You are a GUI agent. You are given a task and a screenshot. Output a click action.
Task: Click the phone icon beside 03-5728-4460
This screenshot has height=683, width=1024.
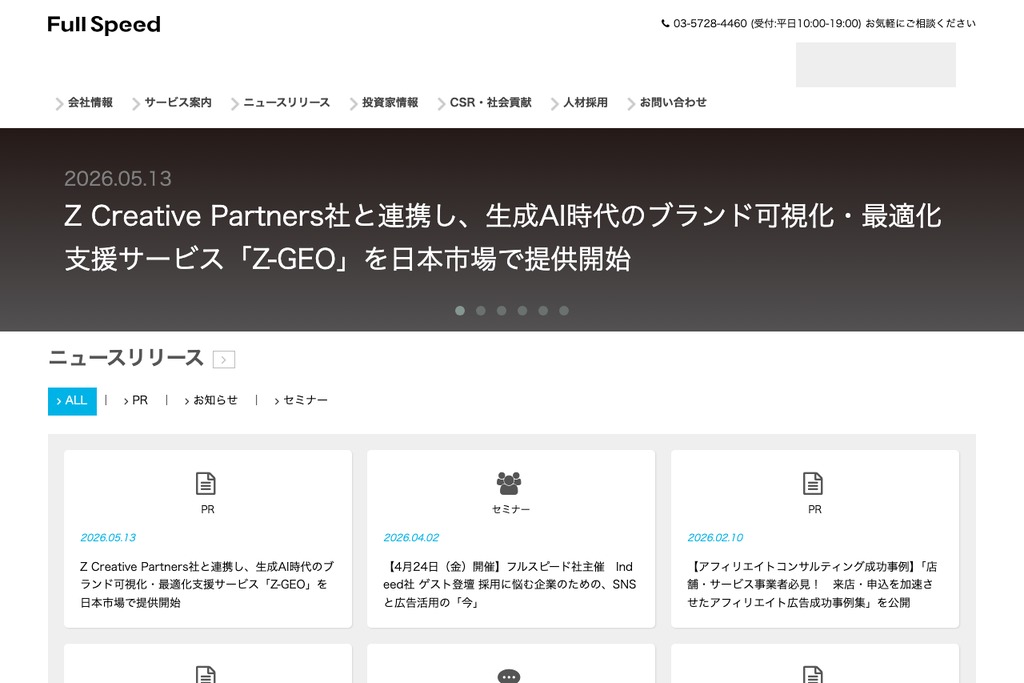[x=665, y=24]
